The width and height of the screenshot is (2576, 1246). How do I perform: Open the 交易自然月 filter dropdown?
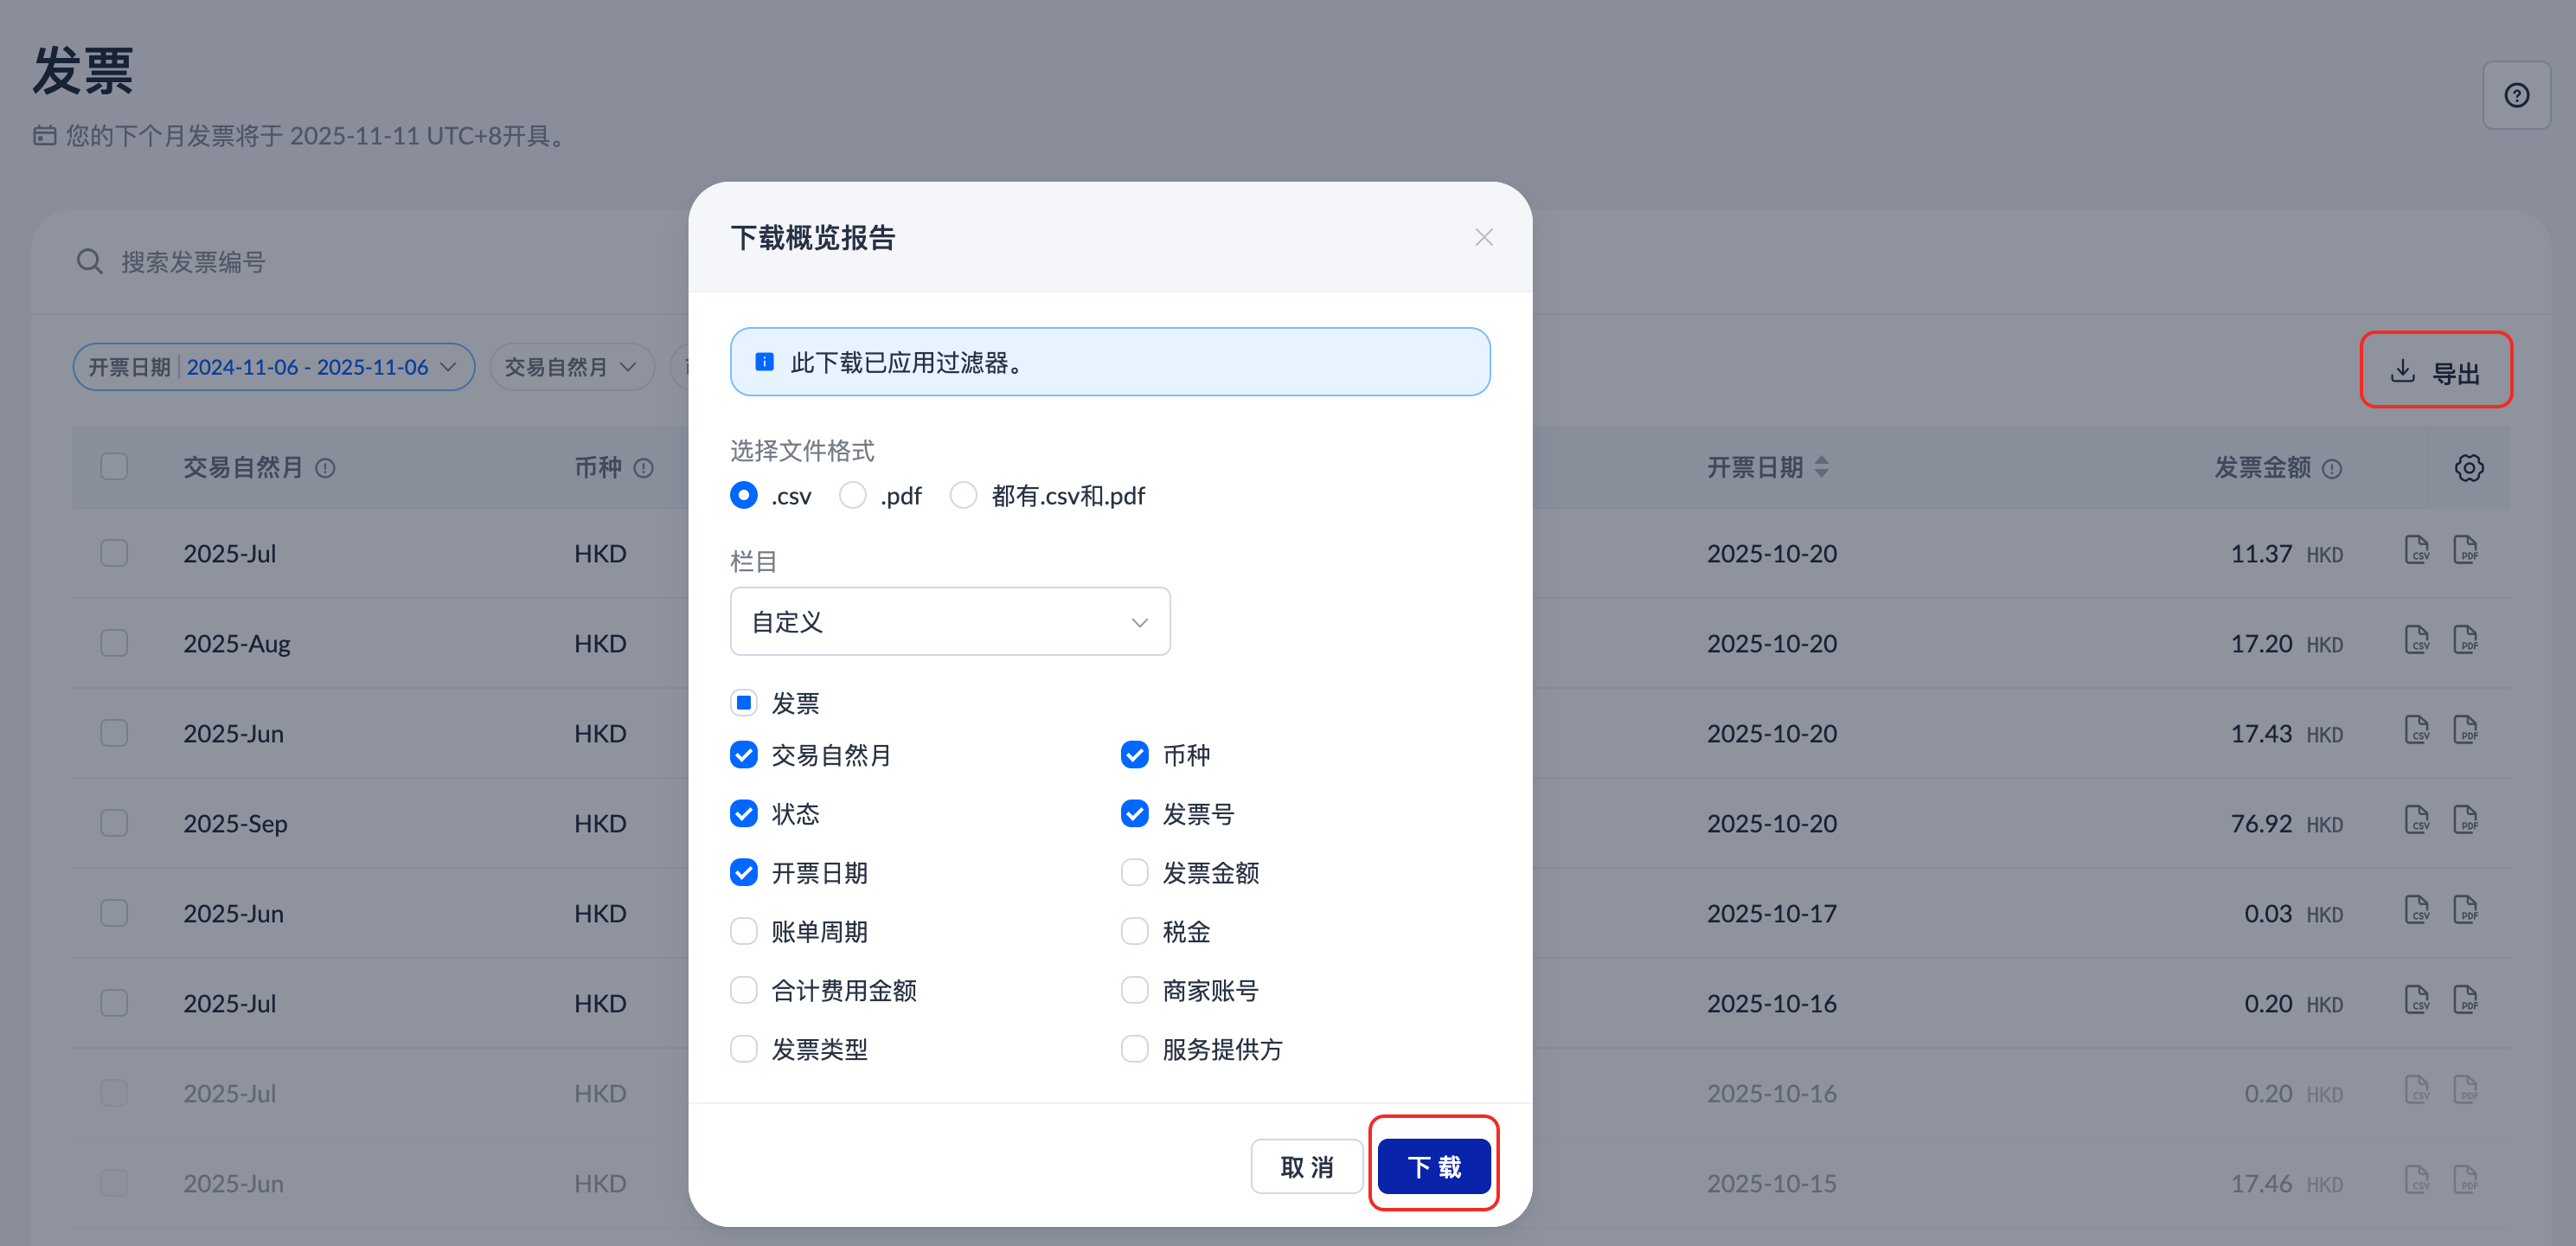[571, 367]
